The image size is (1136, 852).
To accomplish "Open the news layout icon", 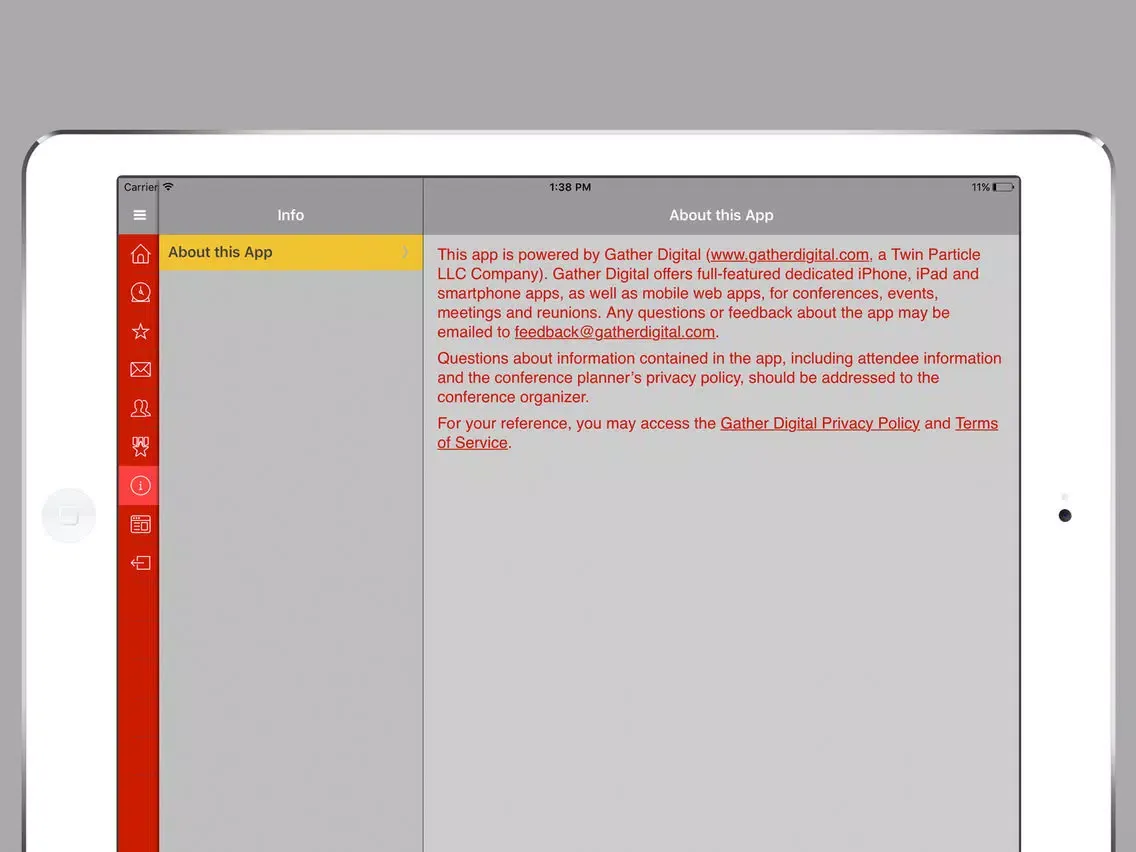I will tap(140, 524).
